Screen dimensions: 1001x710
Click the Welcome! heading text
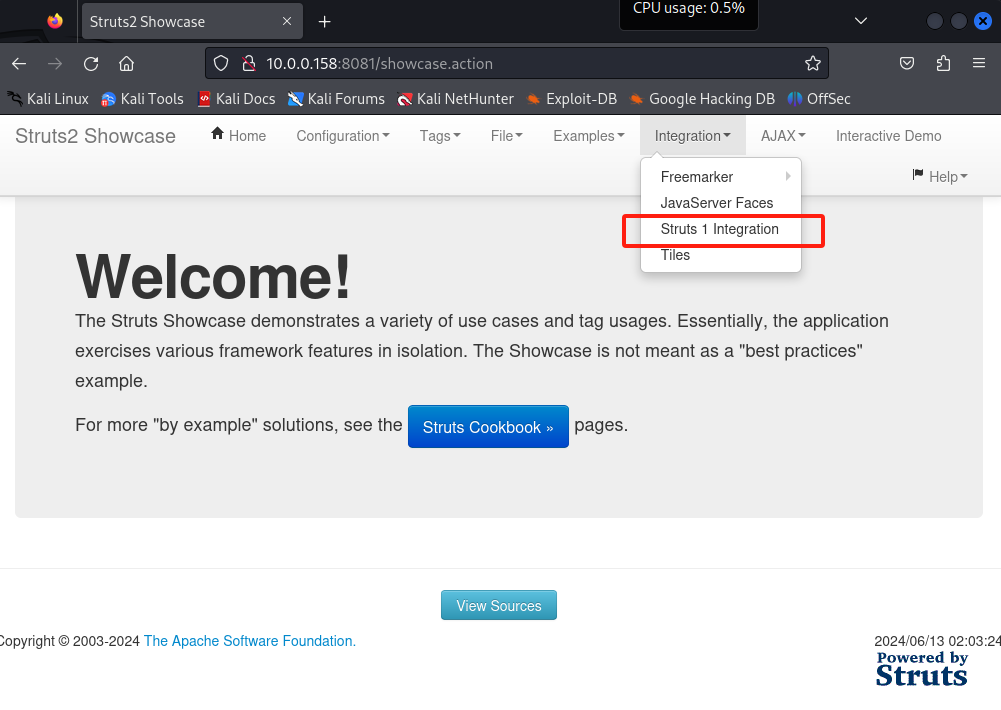pyautogui.click(x=213, y=276)
